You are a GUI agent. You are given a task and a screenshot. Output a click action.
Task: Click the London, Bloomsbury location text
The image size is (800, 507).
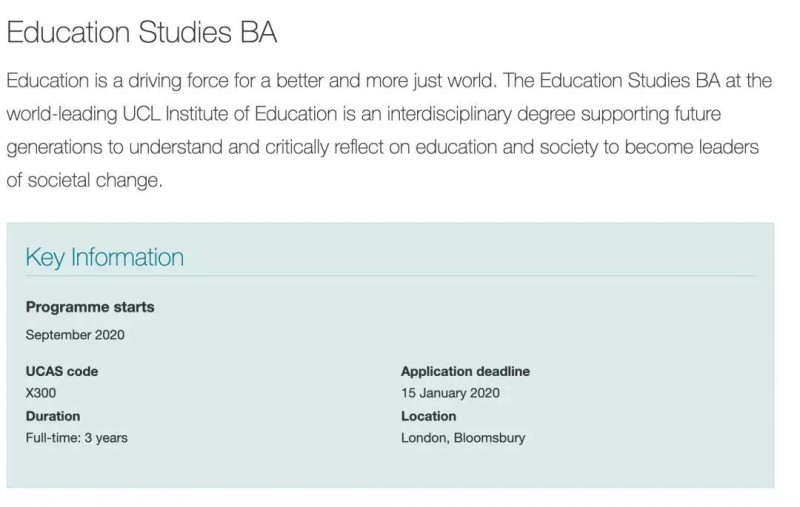coord(463,438)
